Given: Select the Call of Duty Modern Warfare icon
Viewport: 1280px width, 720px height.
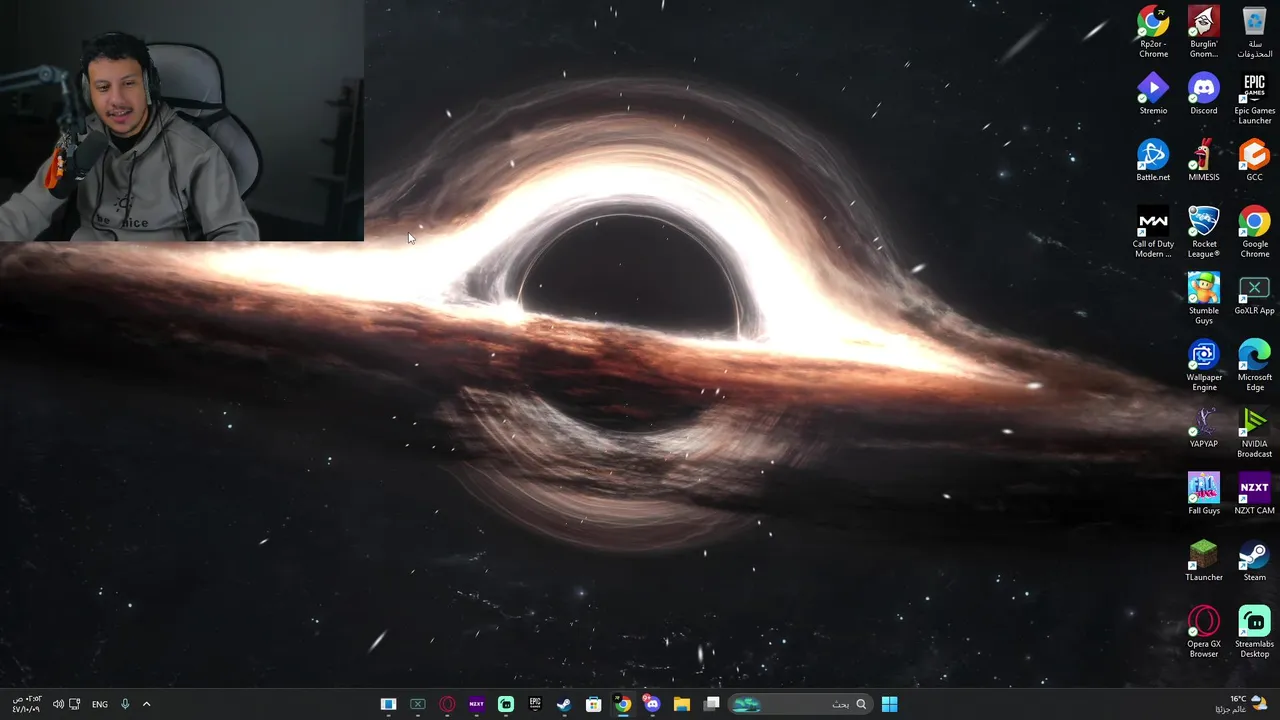Looking at the screenshot, I should (x=1153, y=232).
